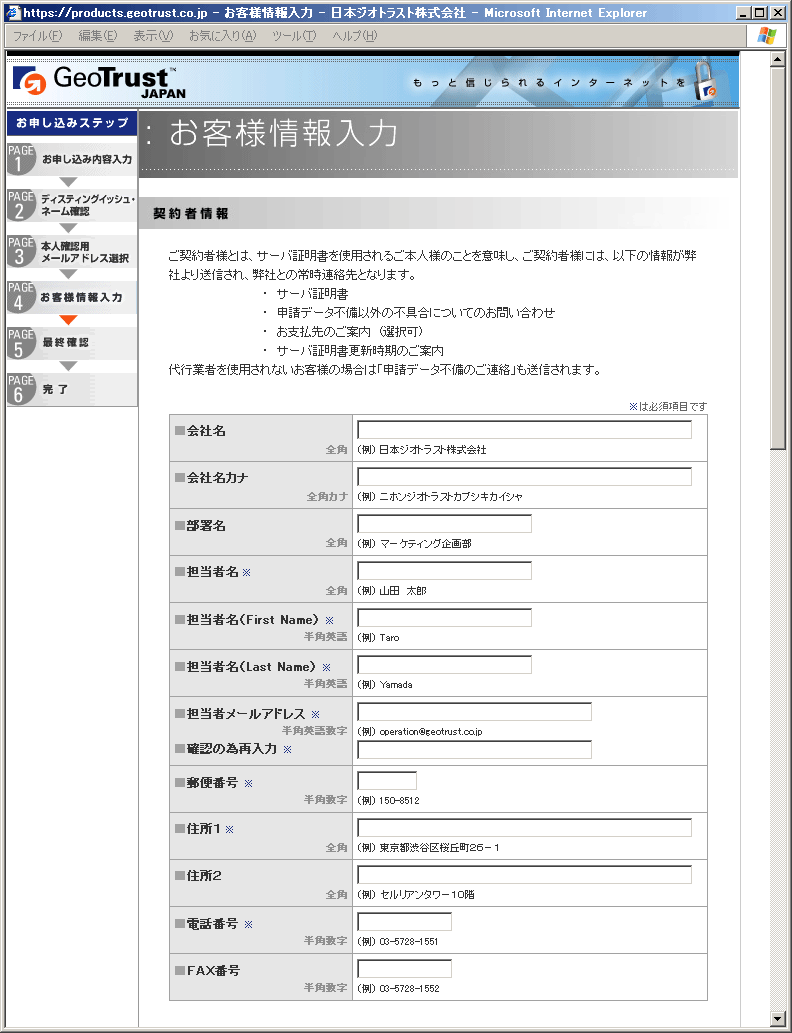Click the PAGE 4 step icon
The width and height of the screenshot is (792, 1033).
(20, 297)
